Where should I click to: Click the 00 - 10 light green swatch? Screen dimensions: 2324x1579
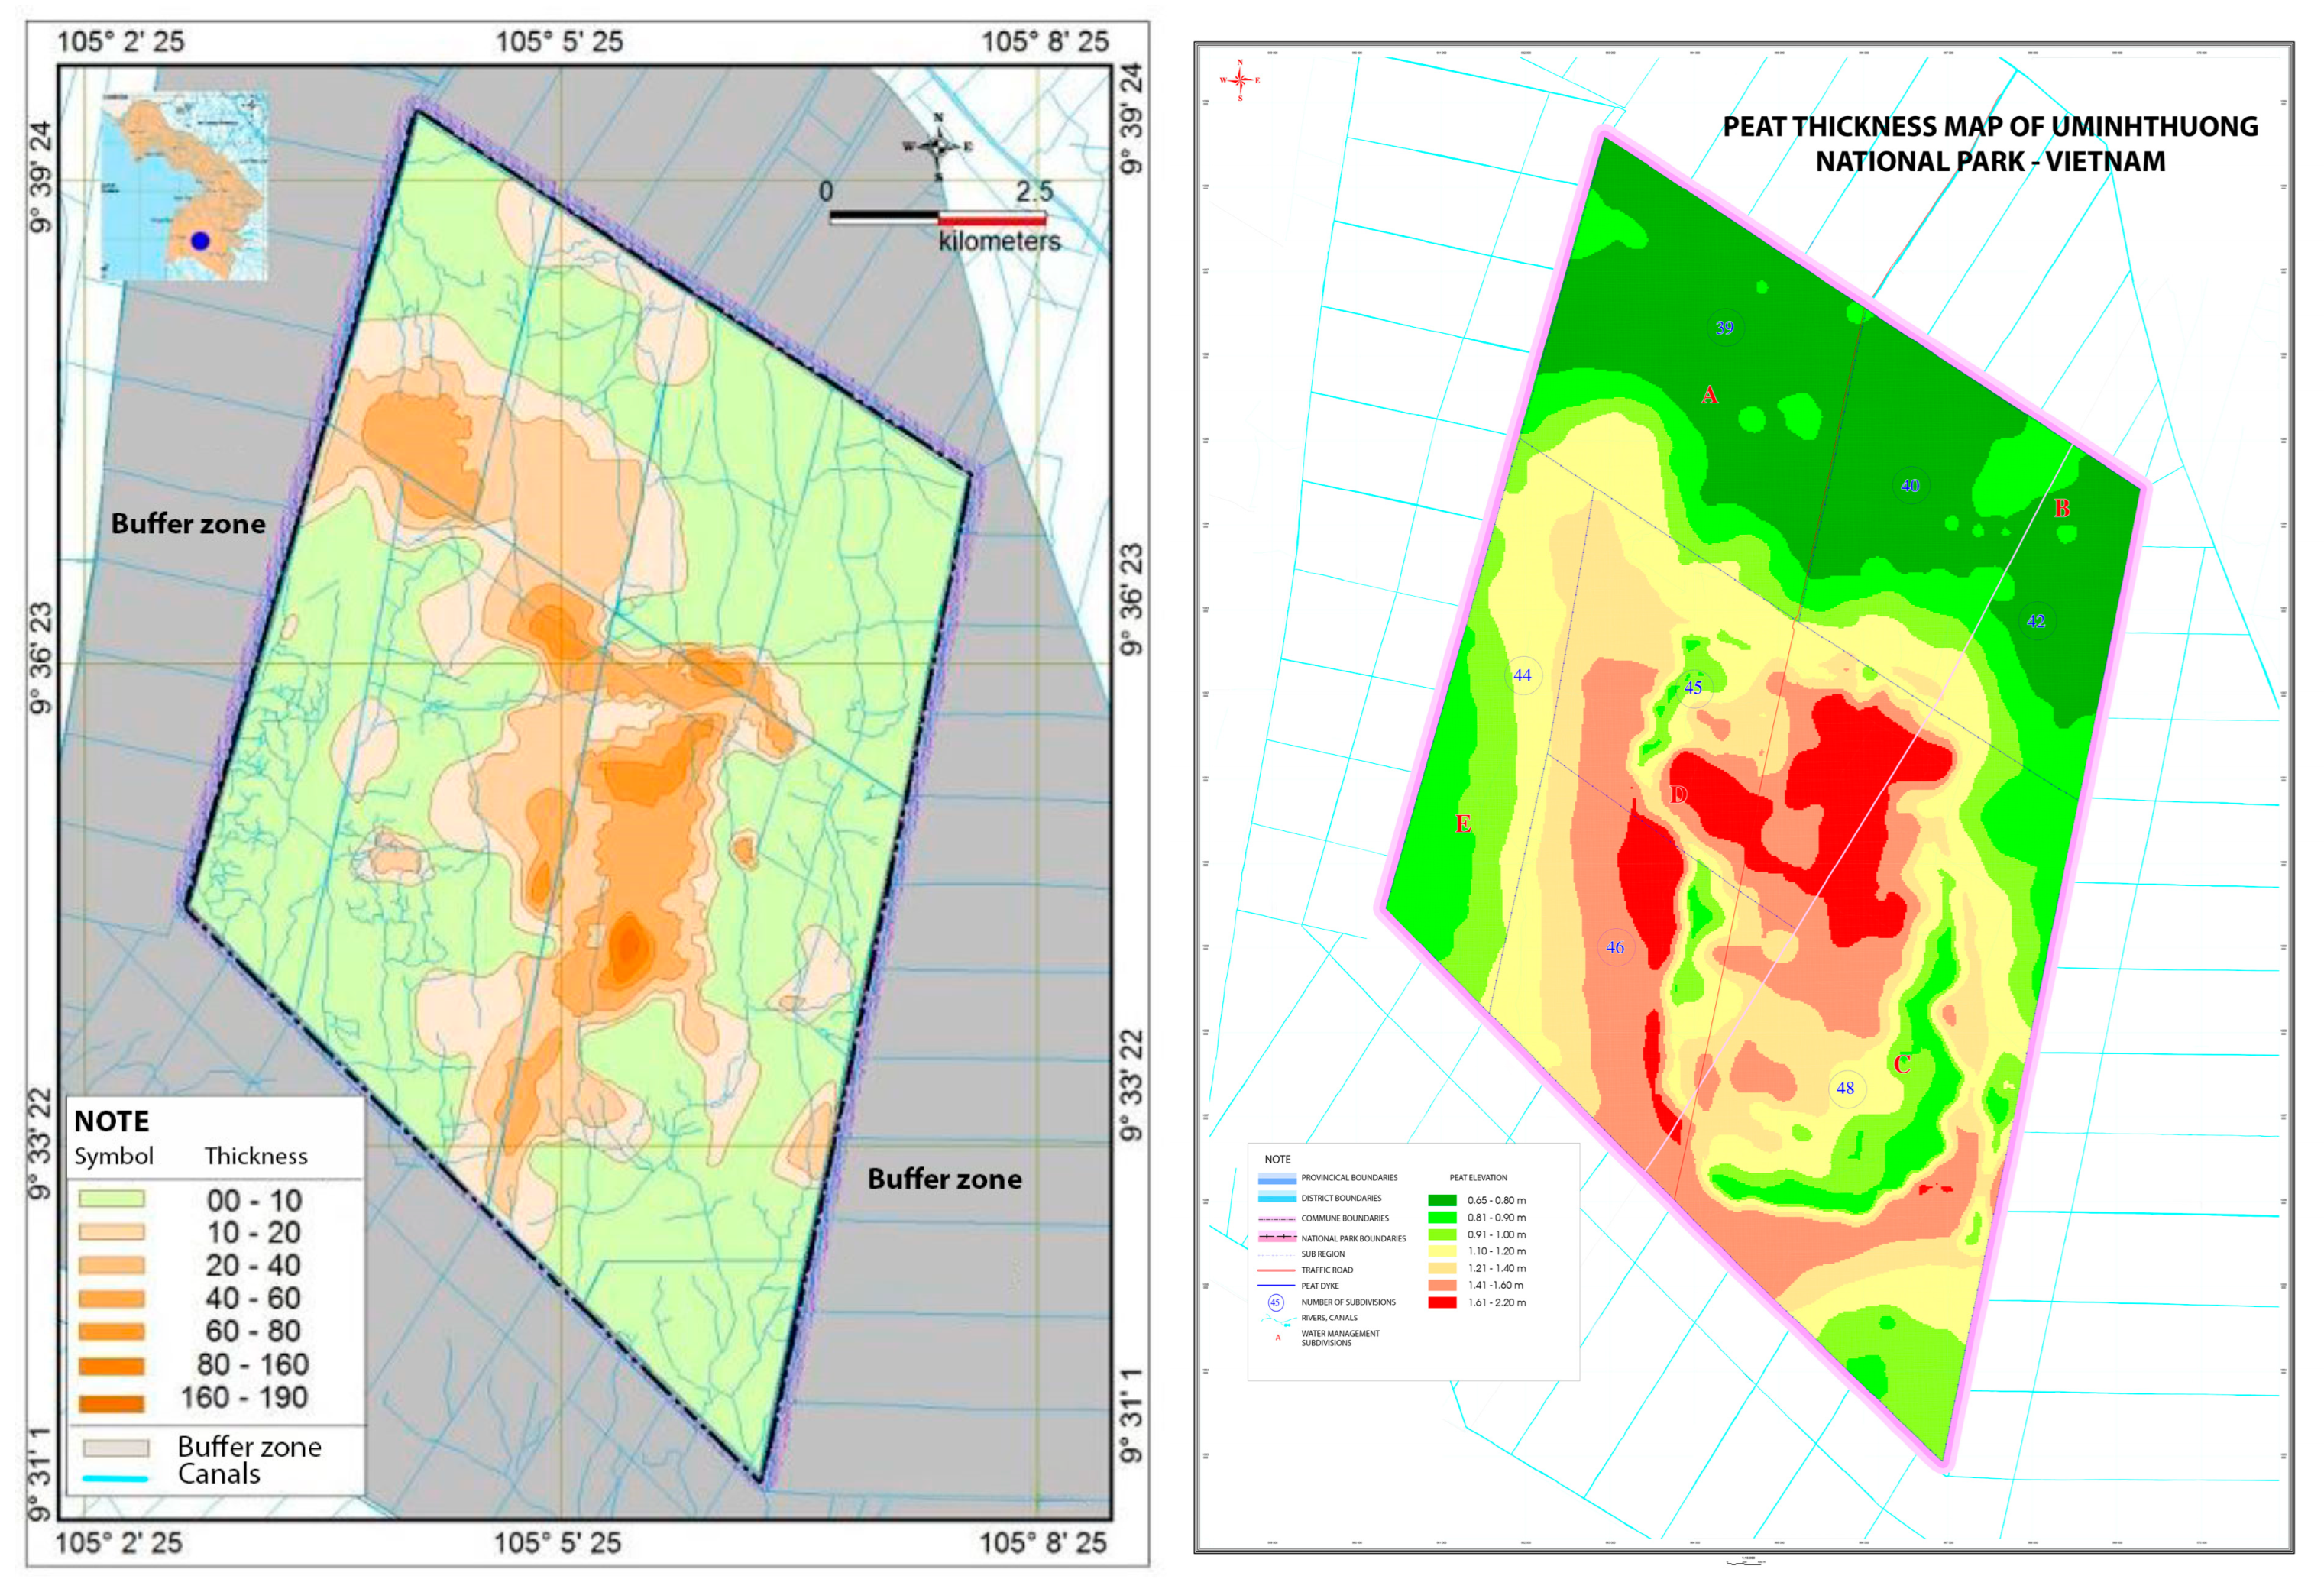pos(112,1199)
